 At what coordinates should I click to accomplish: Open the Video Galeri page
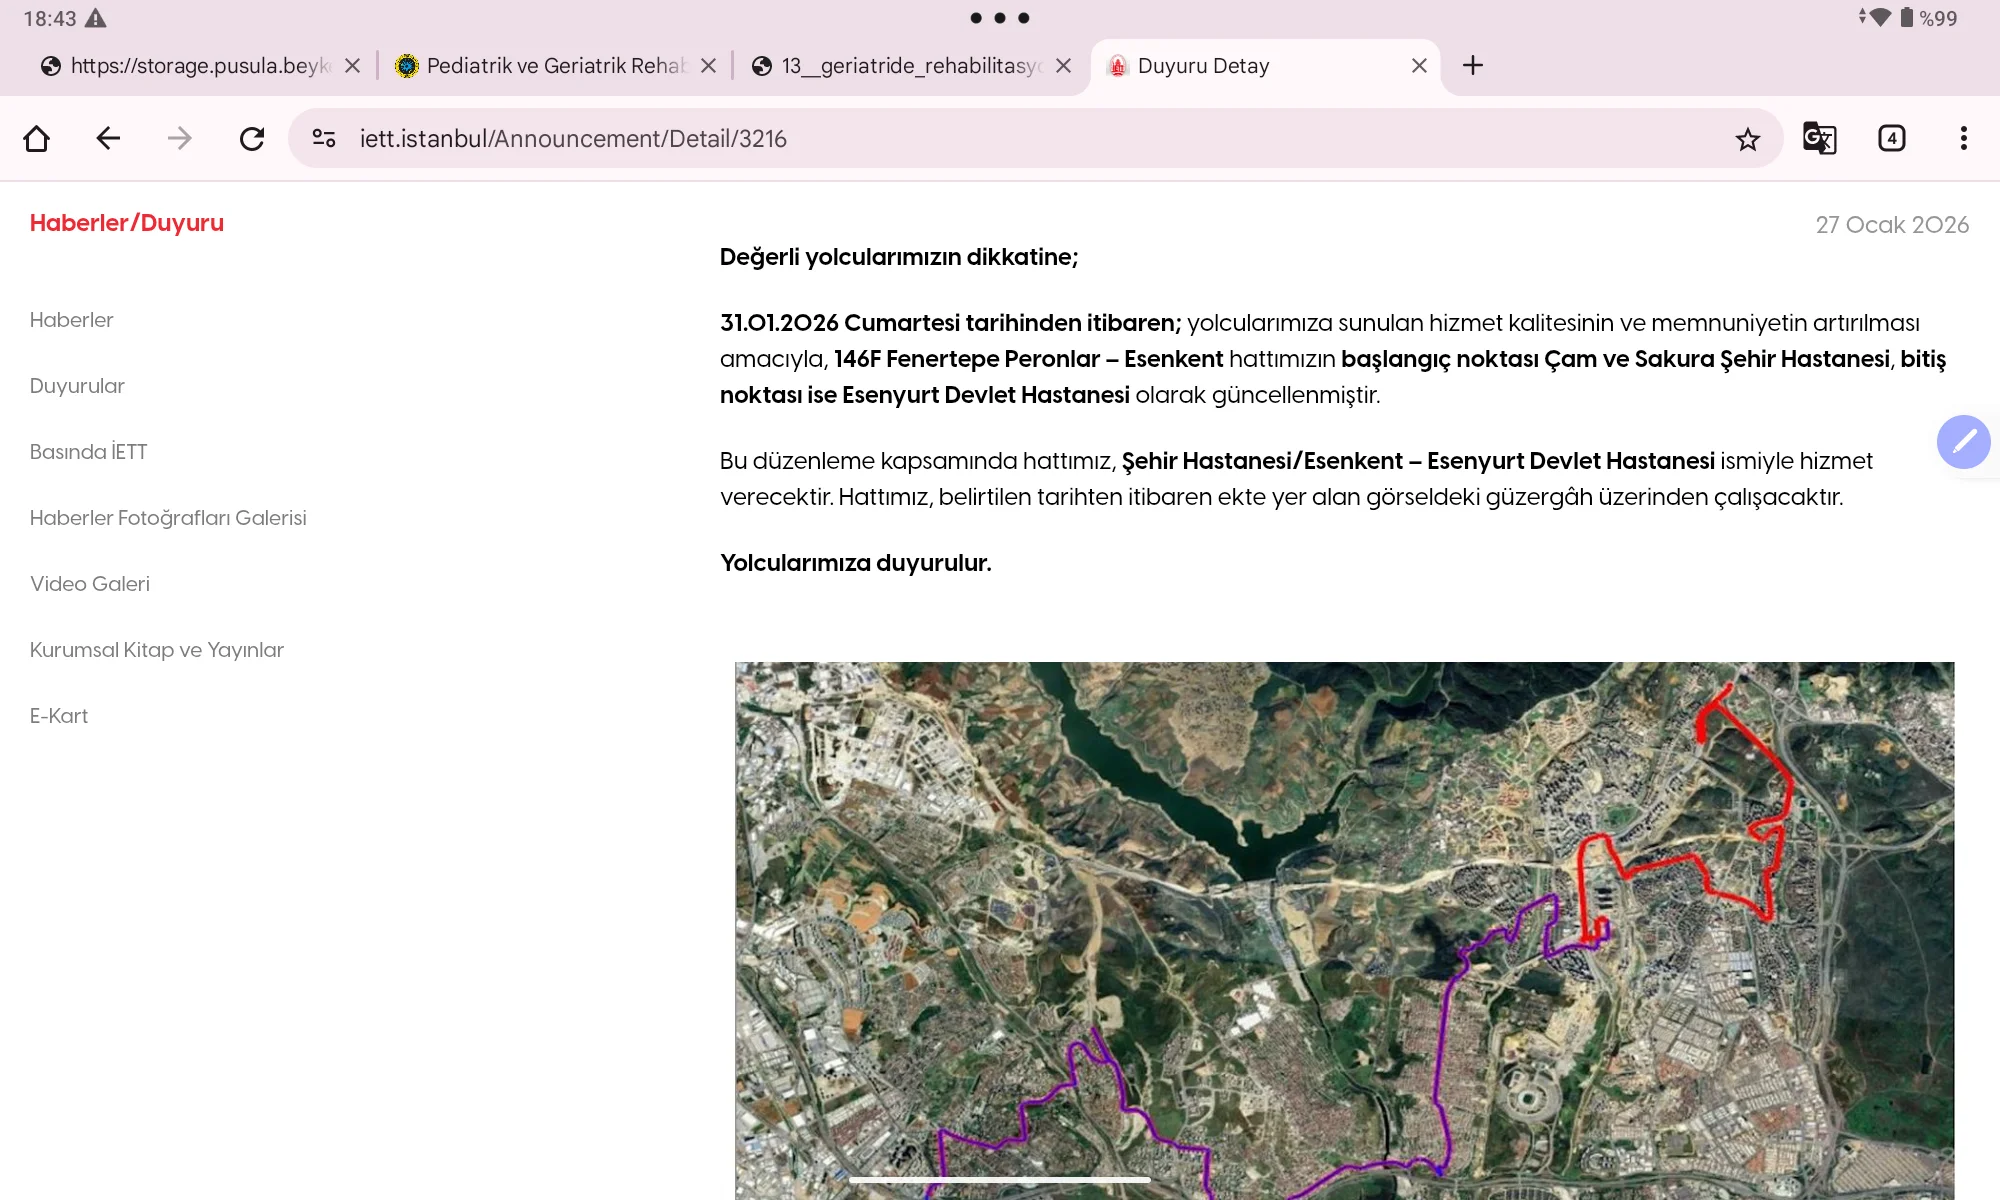coord(90,583)
